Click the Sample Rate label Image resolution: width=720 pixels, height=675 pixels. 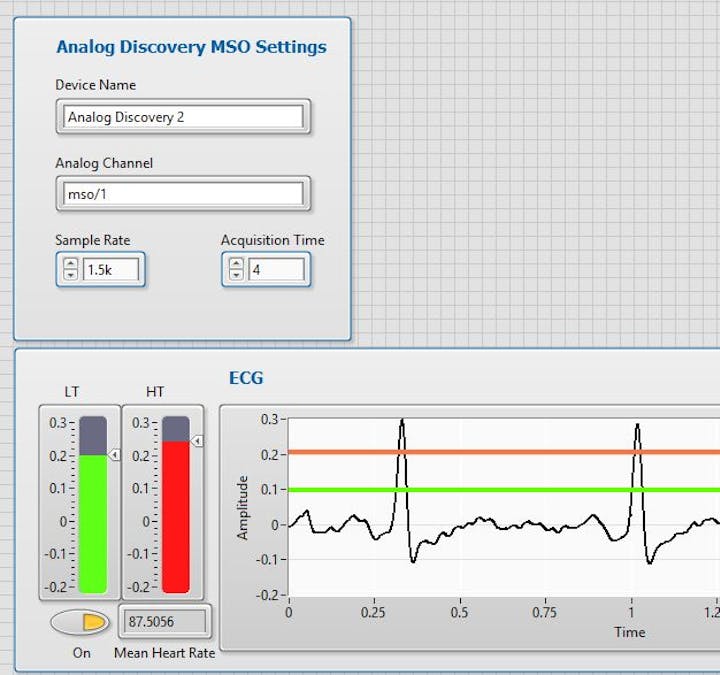coord(93,240)
